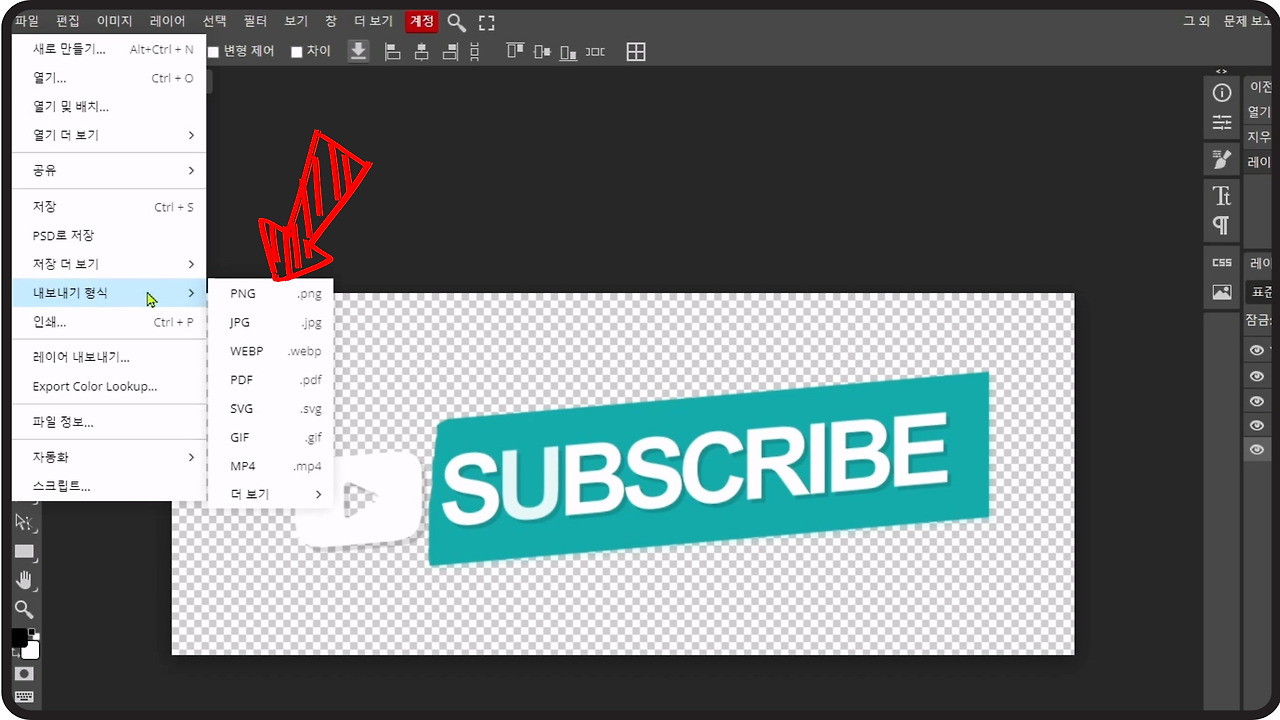Click the search magnifier in the menu bar
The width and height of the screenshot is (1280, 720).
(456, 22)
